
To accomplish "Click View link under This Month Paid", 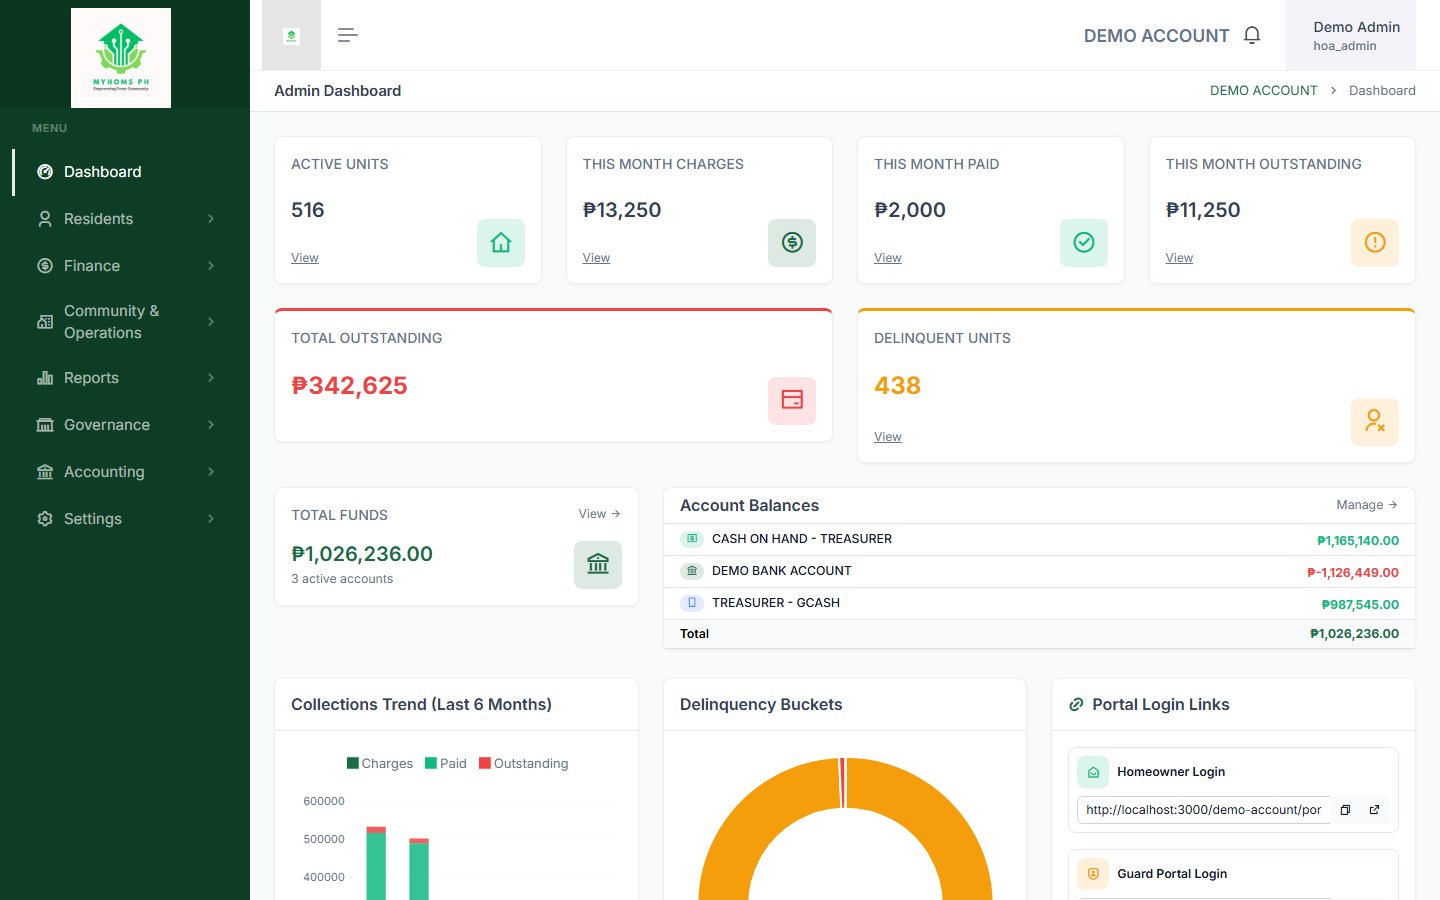I will [888, 258].
